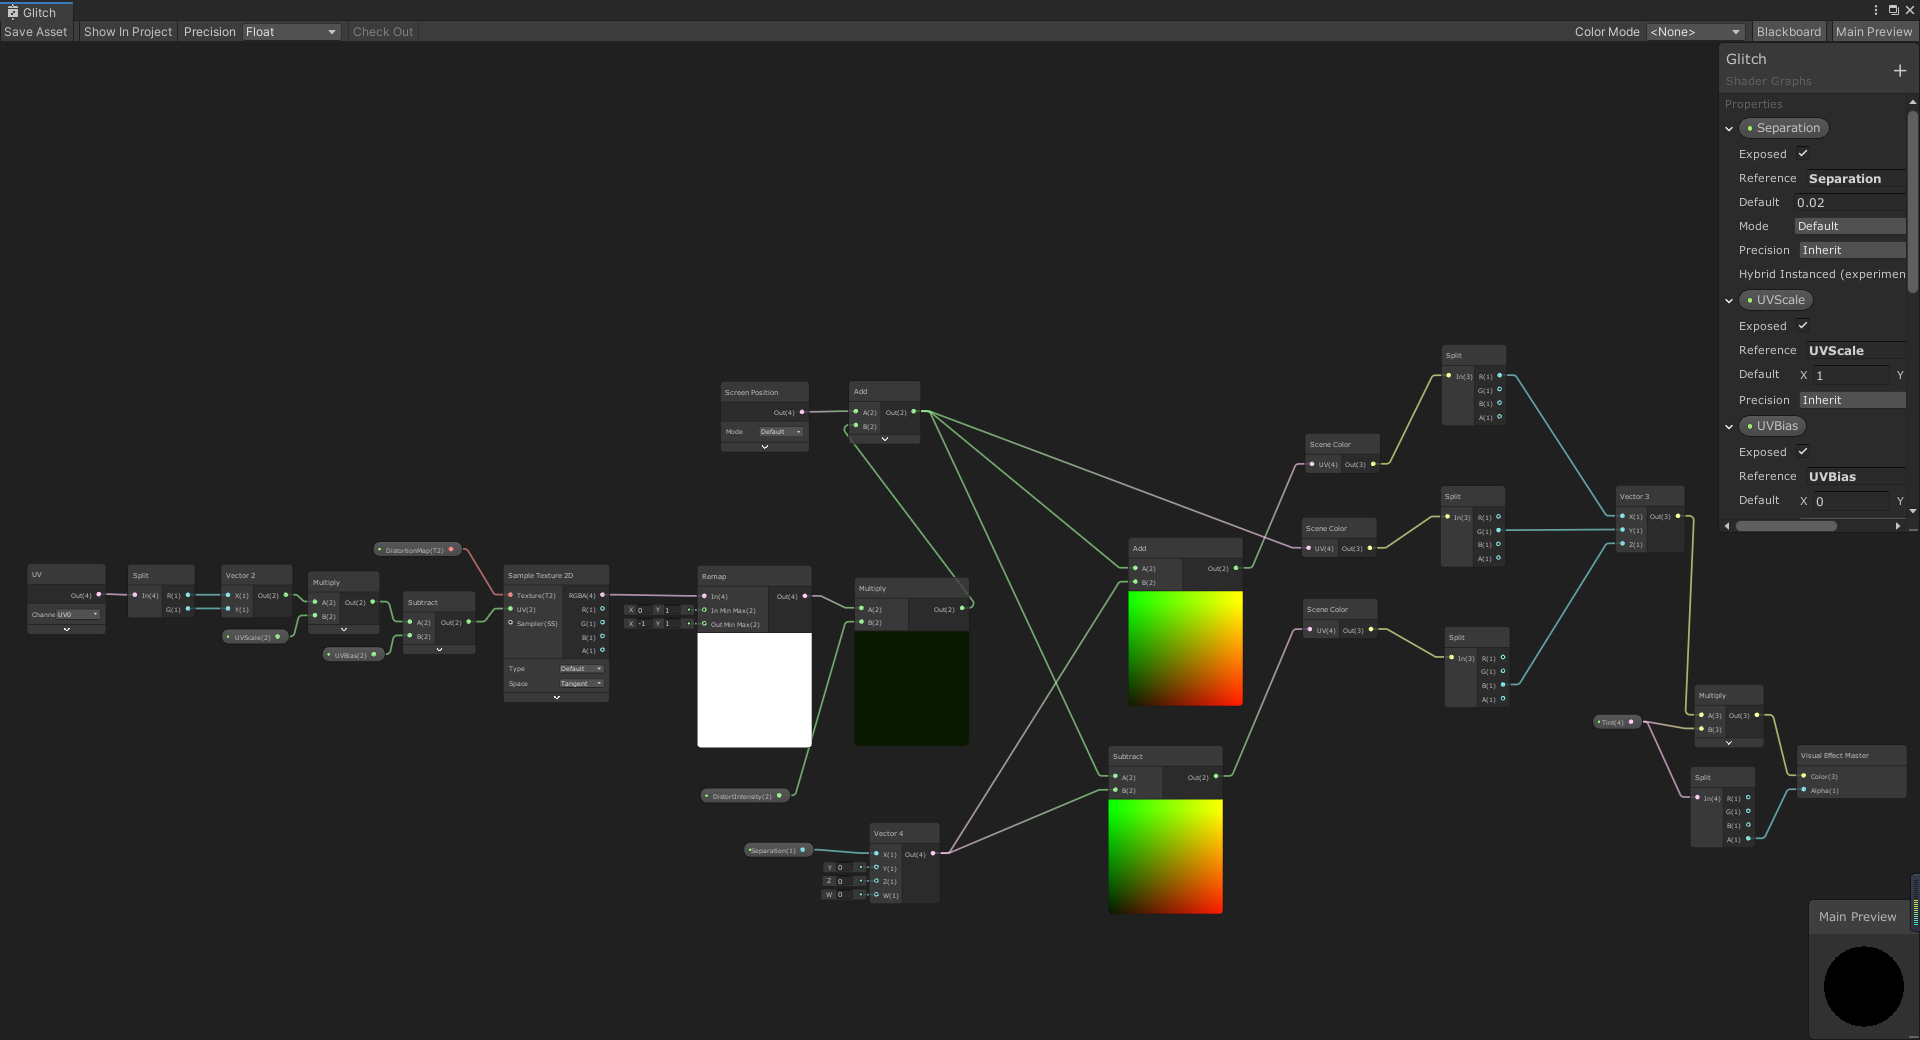Click the Blackboard toggle in the toolbar
This screenshot has height=1040, width=1920.
pos(1789,31)
